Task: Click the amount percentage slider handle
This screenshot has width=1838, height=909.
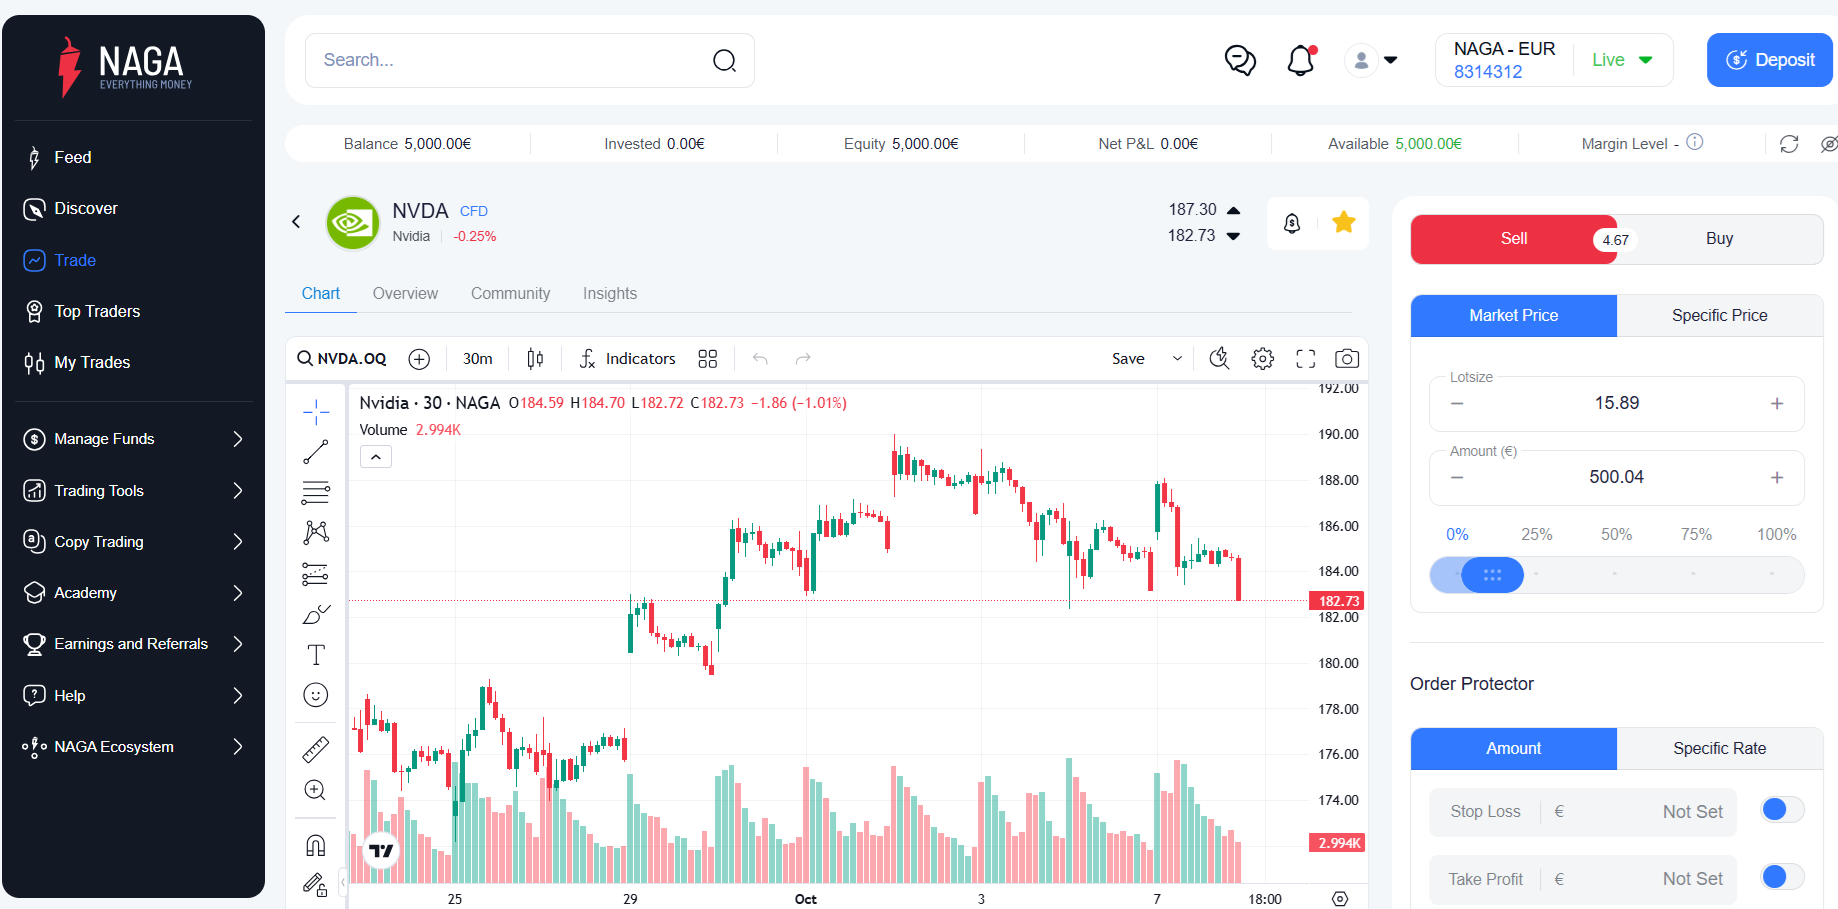Action: click(x=1492, y=575)
